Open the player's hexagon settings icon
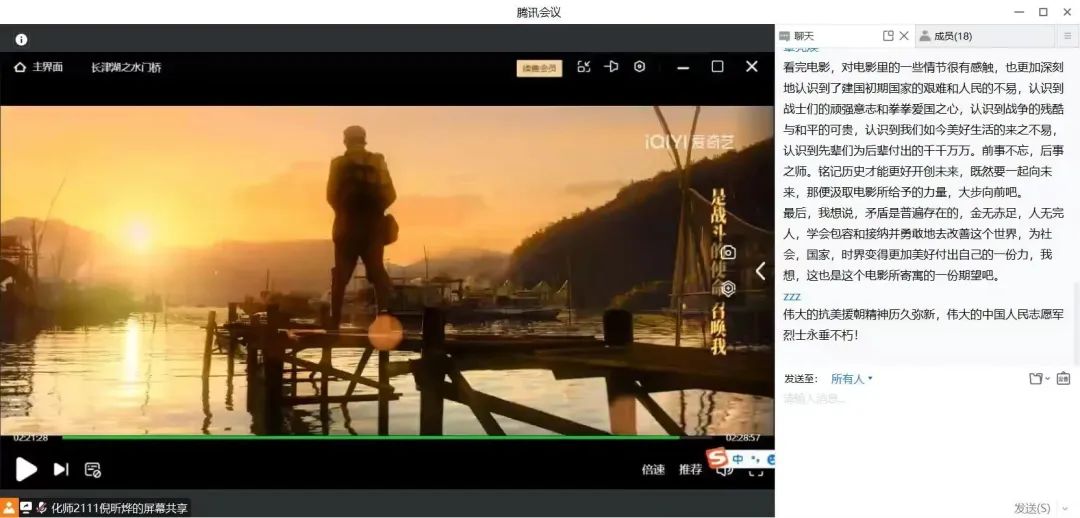Image resolution: width=1080 pixels, height=518 pixels. click(x=640, y=67)
